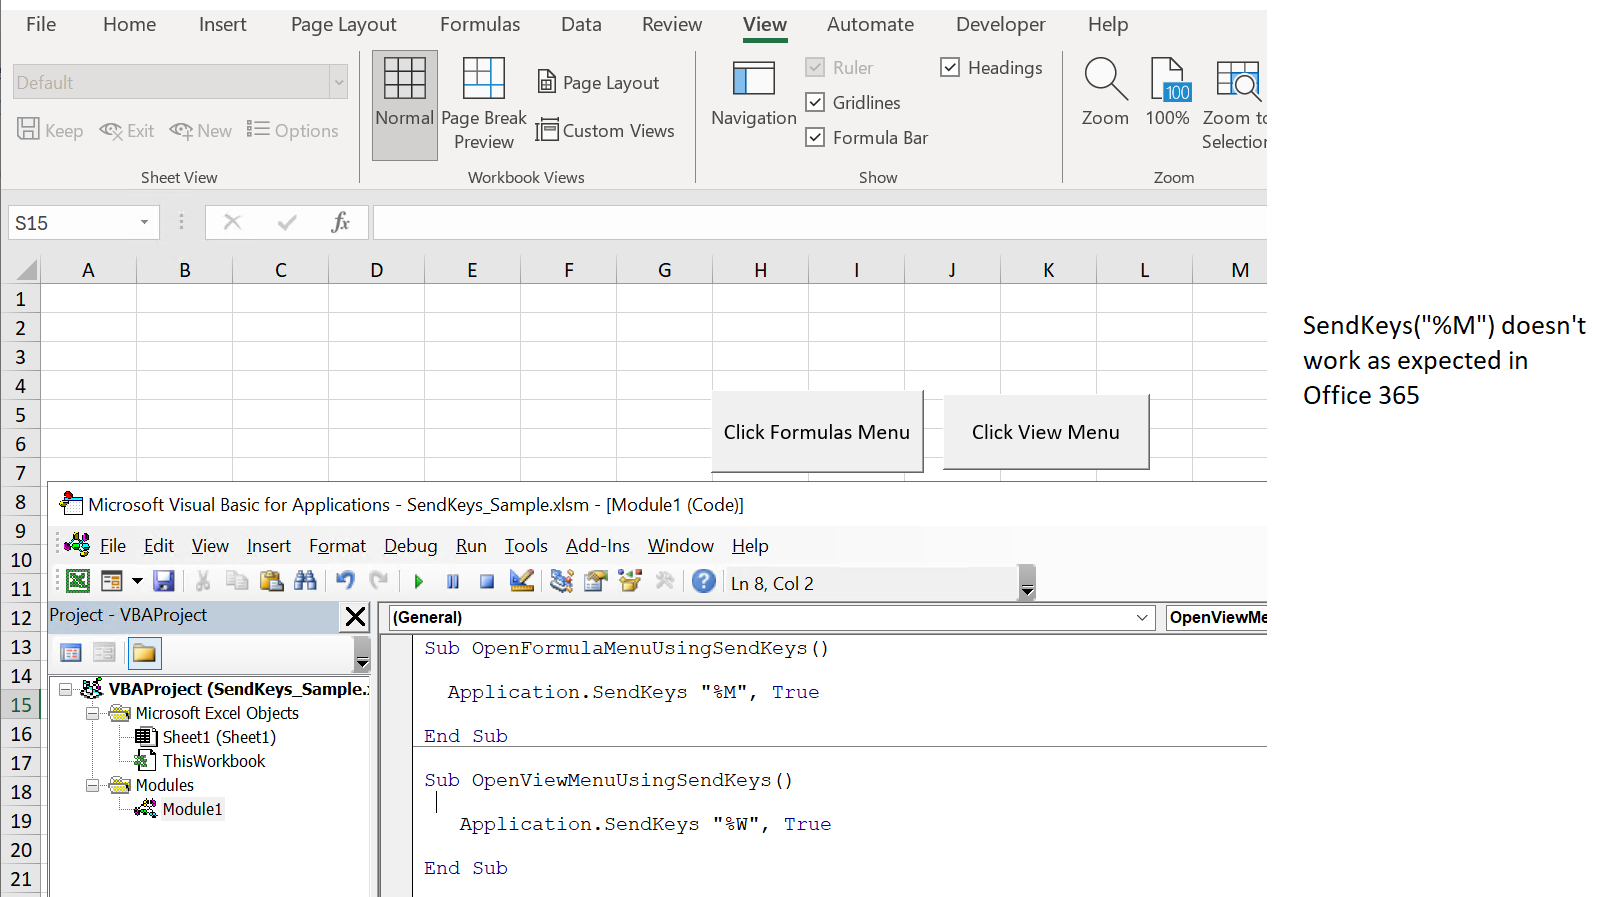Image resolution: width=1622 pixels, height=897 pixels.
Task: Open the (General) object dropdown
Action: point(1142,618)
